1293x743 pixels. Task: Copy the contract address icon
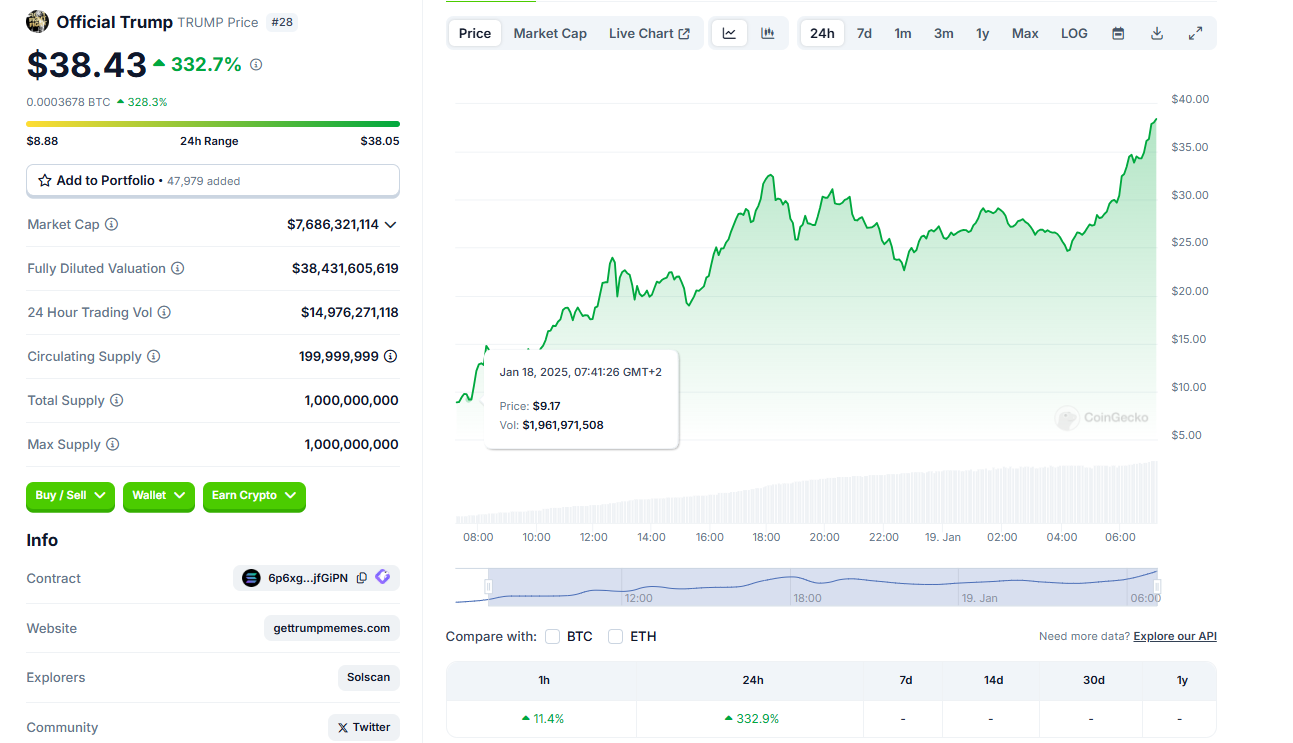pos(362,578)
